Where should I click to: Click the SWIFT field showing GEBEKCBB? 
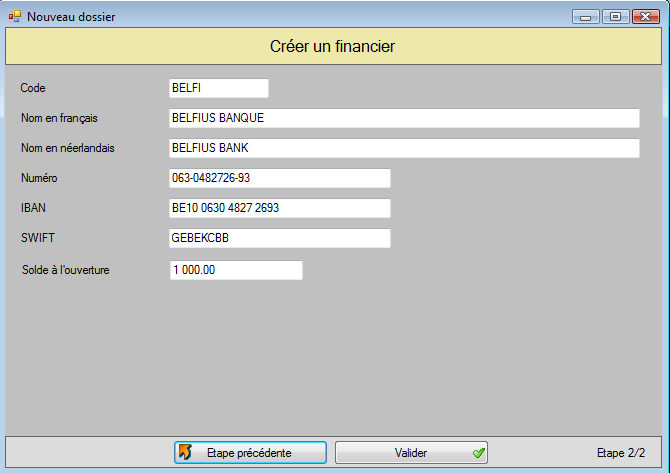pos(280,238)
